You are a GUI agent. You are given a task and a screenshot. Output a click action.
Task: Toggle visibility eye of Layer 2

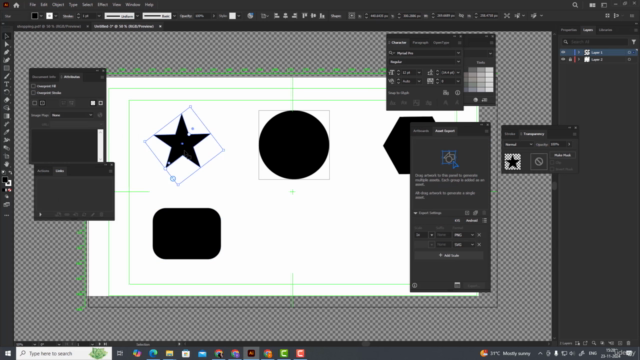tap(563, 60)
